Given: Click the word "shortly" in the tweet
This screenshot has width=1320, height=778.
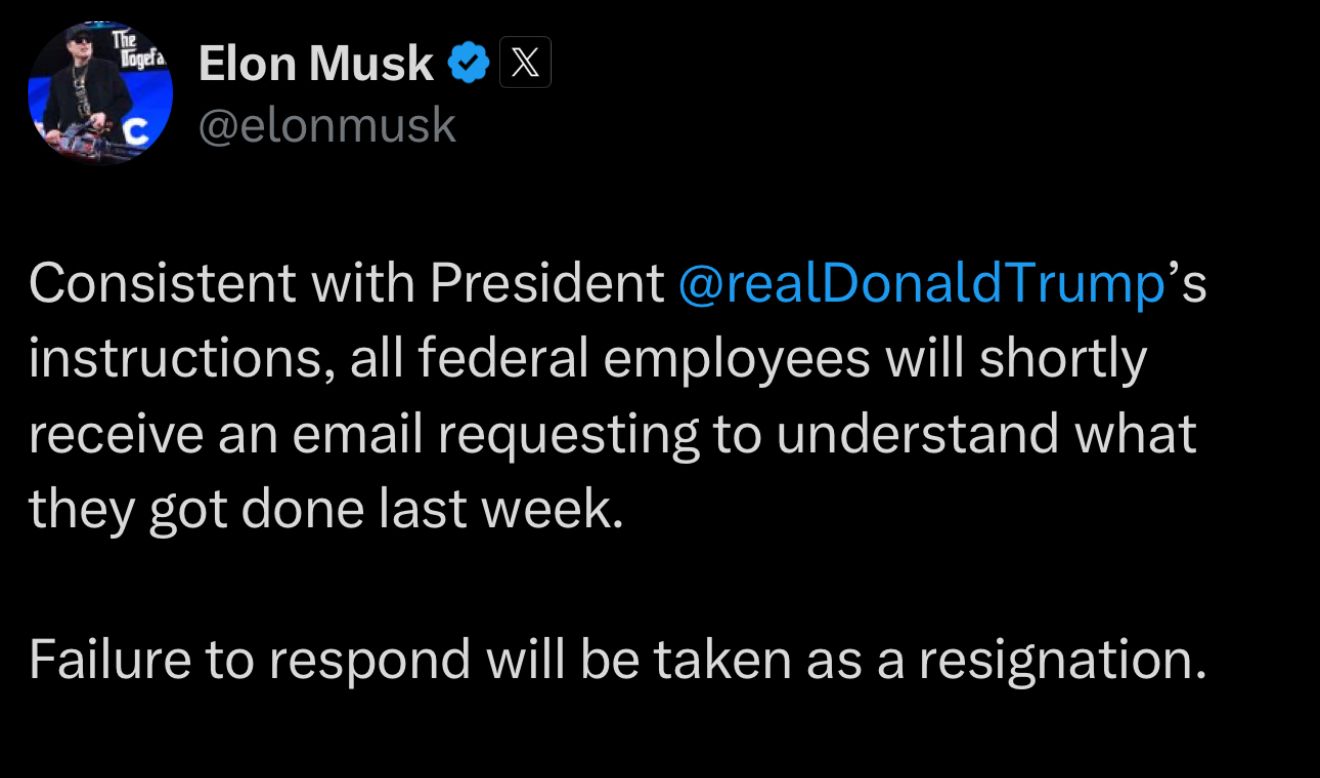Looking at the screenshot, I should coord(1061,360).
